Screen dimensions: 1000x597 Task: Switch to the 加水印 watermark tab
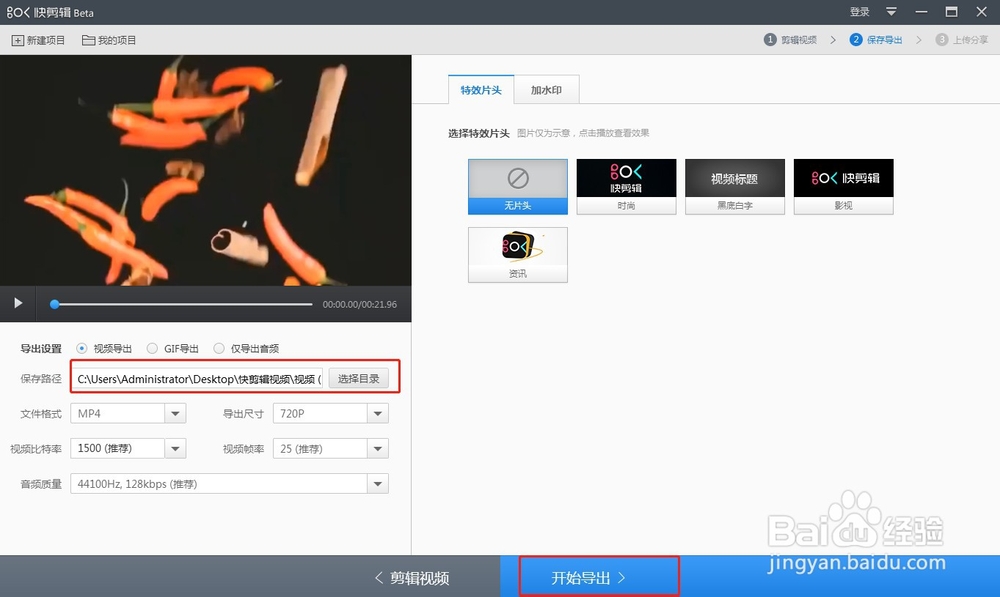548,89
